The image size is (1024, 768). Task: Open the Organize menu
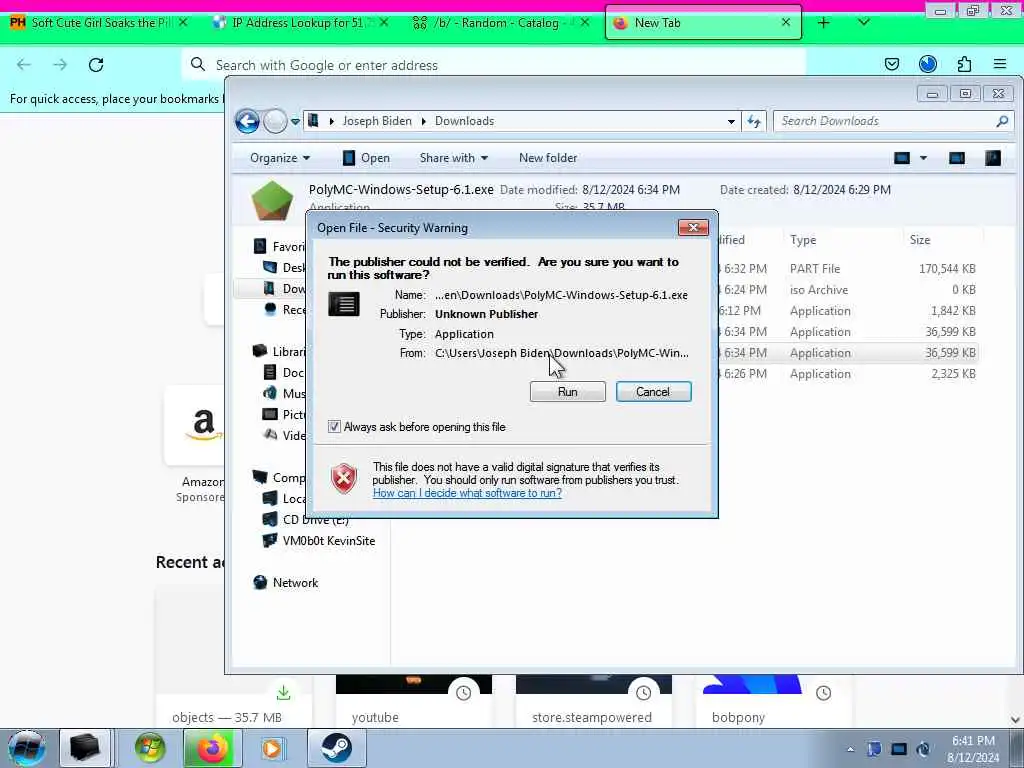point(280,158)
